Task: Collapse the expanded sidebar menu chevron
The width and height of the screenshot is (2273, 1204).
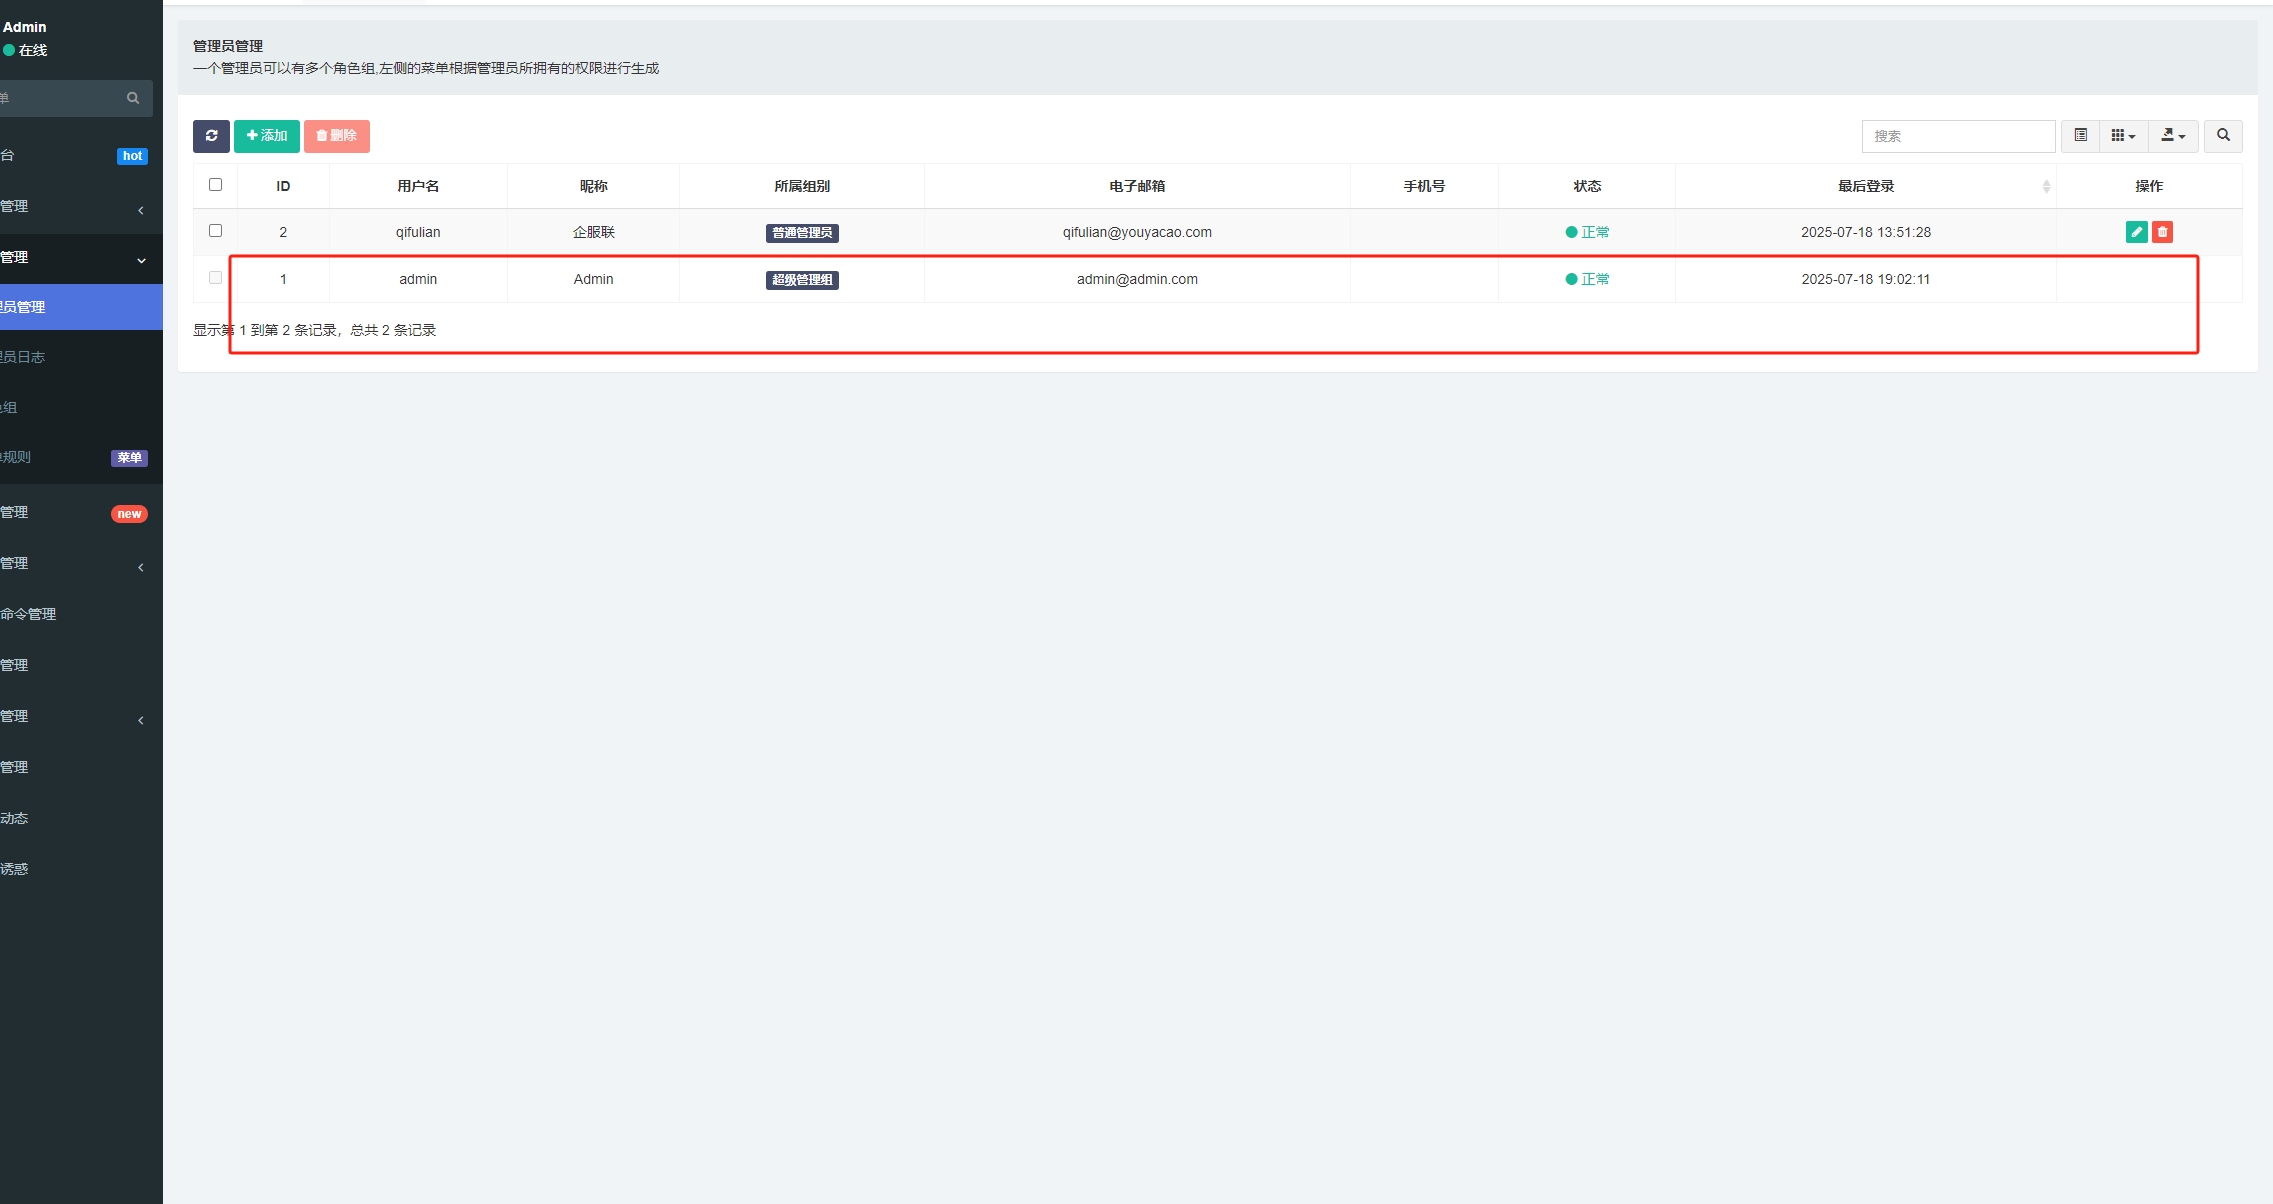Action: tap(141, 260)
